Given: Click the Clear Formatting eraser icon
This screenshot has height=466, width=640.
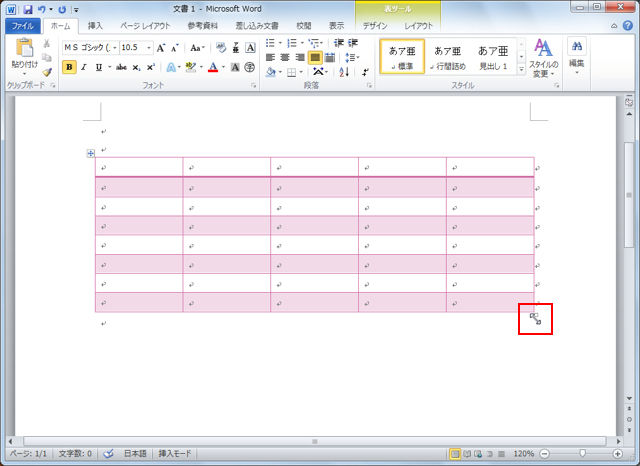Looking at the screenshot, I should coord(221,48).
